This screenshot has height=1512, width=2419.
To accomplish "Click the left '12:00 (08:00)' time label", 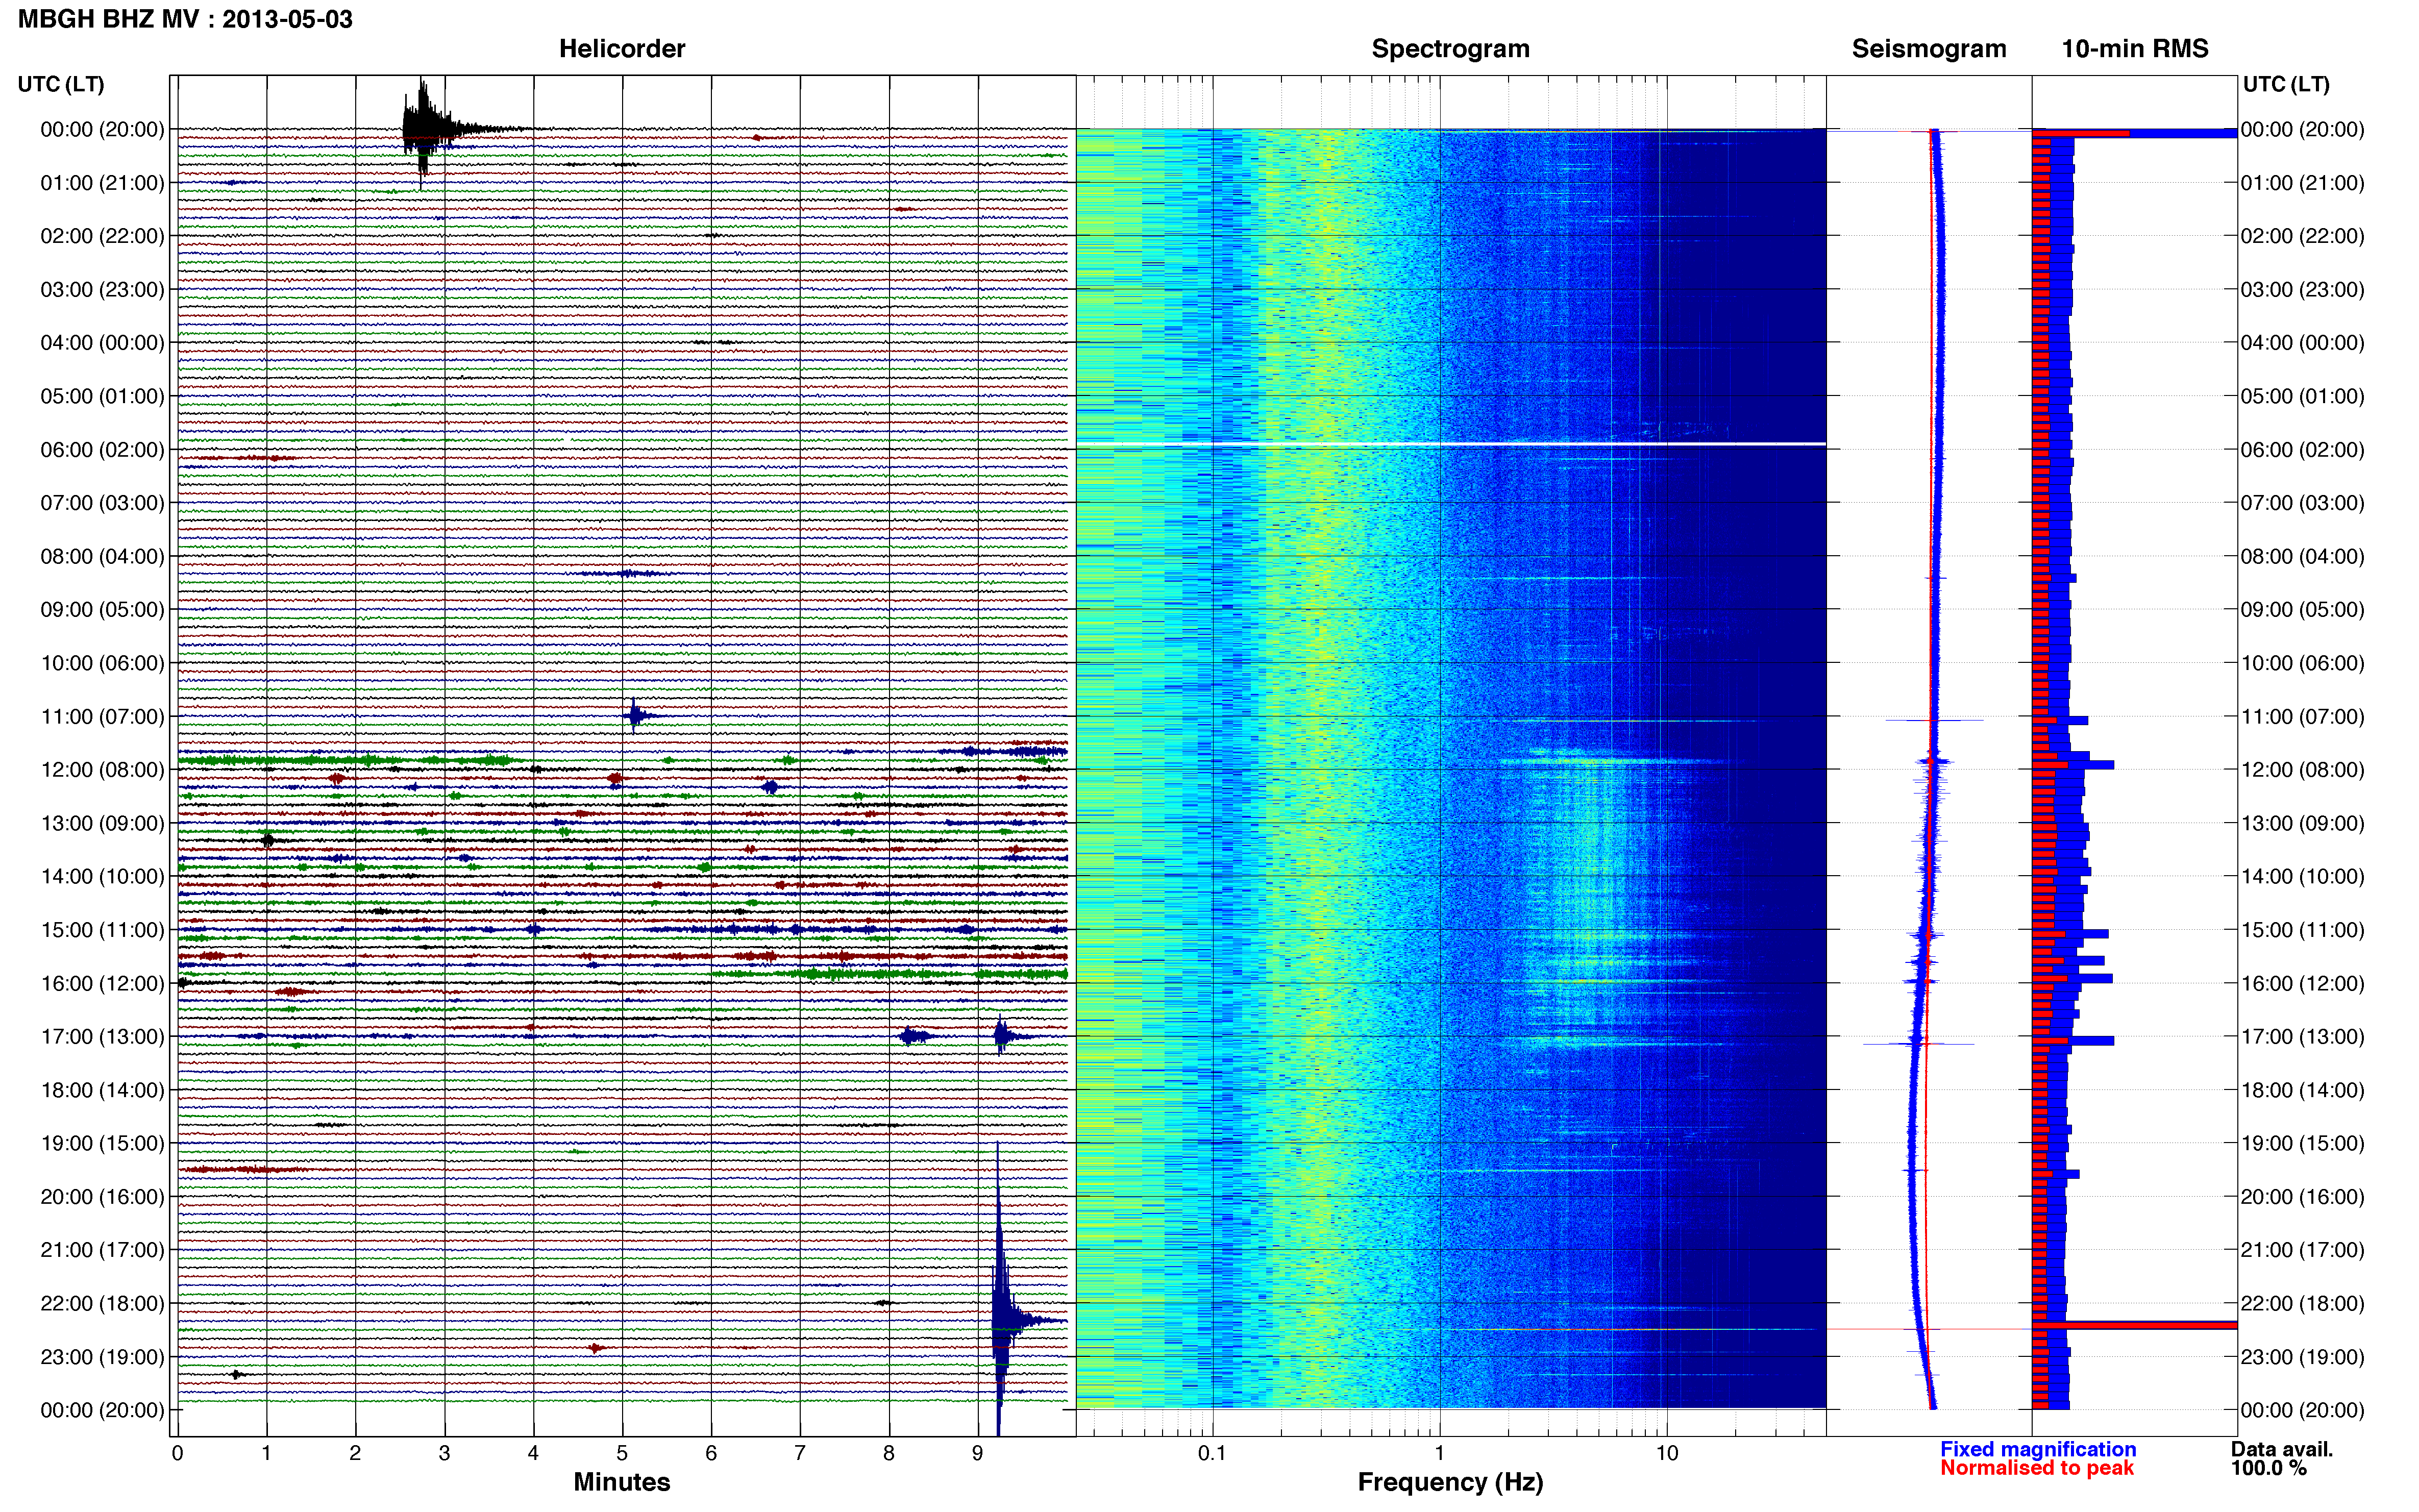I will tap(102, 770).
